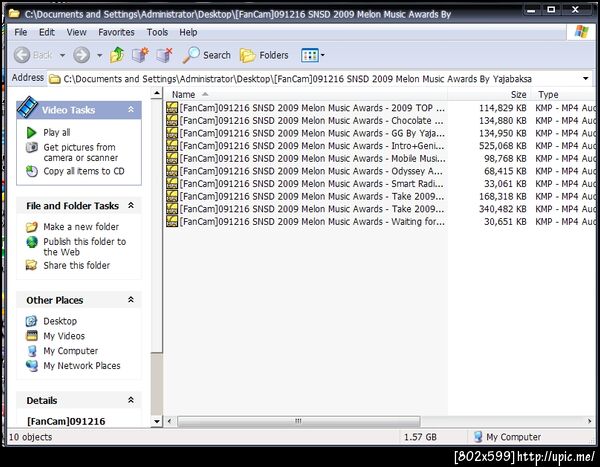Viewport: 600px width, 467px height.
Task: Click the My Network Places icon
Action: coord(32,366)
